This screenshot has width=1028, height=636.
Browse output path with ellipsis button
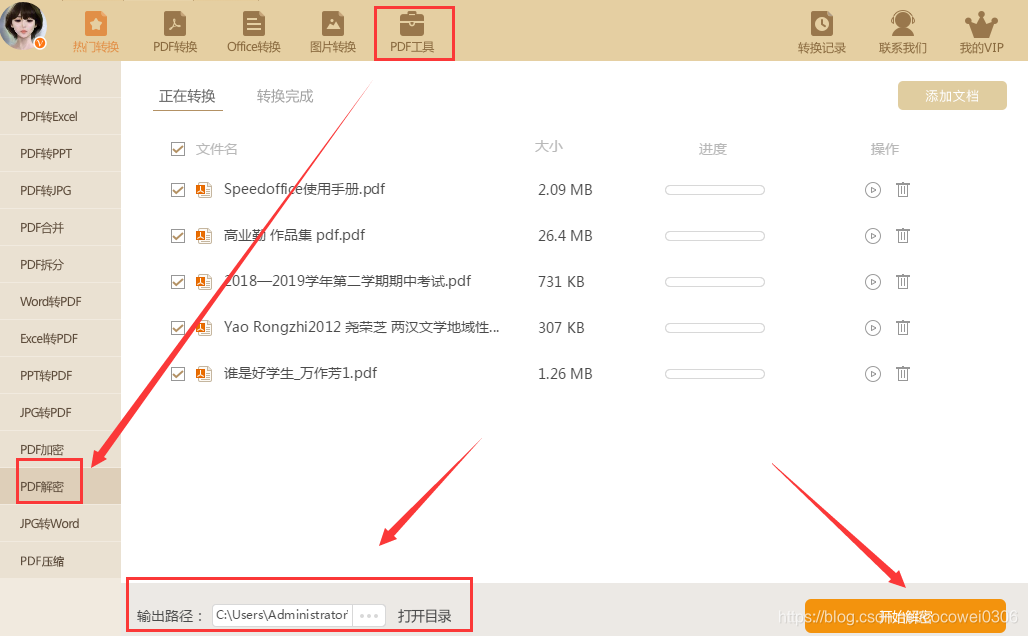click(x=369, y=616)
